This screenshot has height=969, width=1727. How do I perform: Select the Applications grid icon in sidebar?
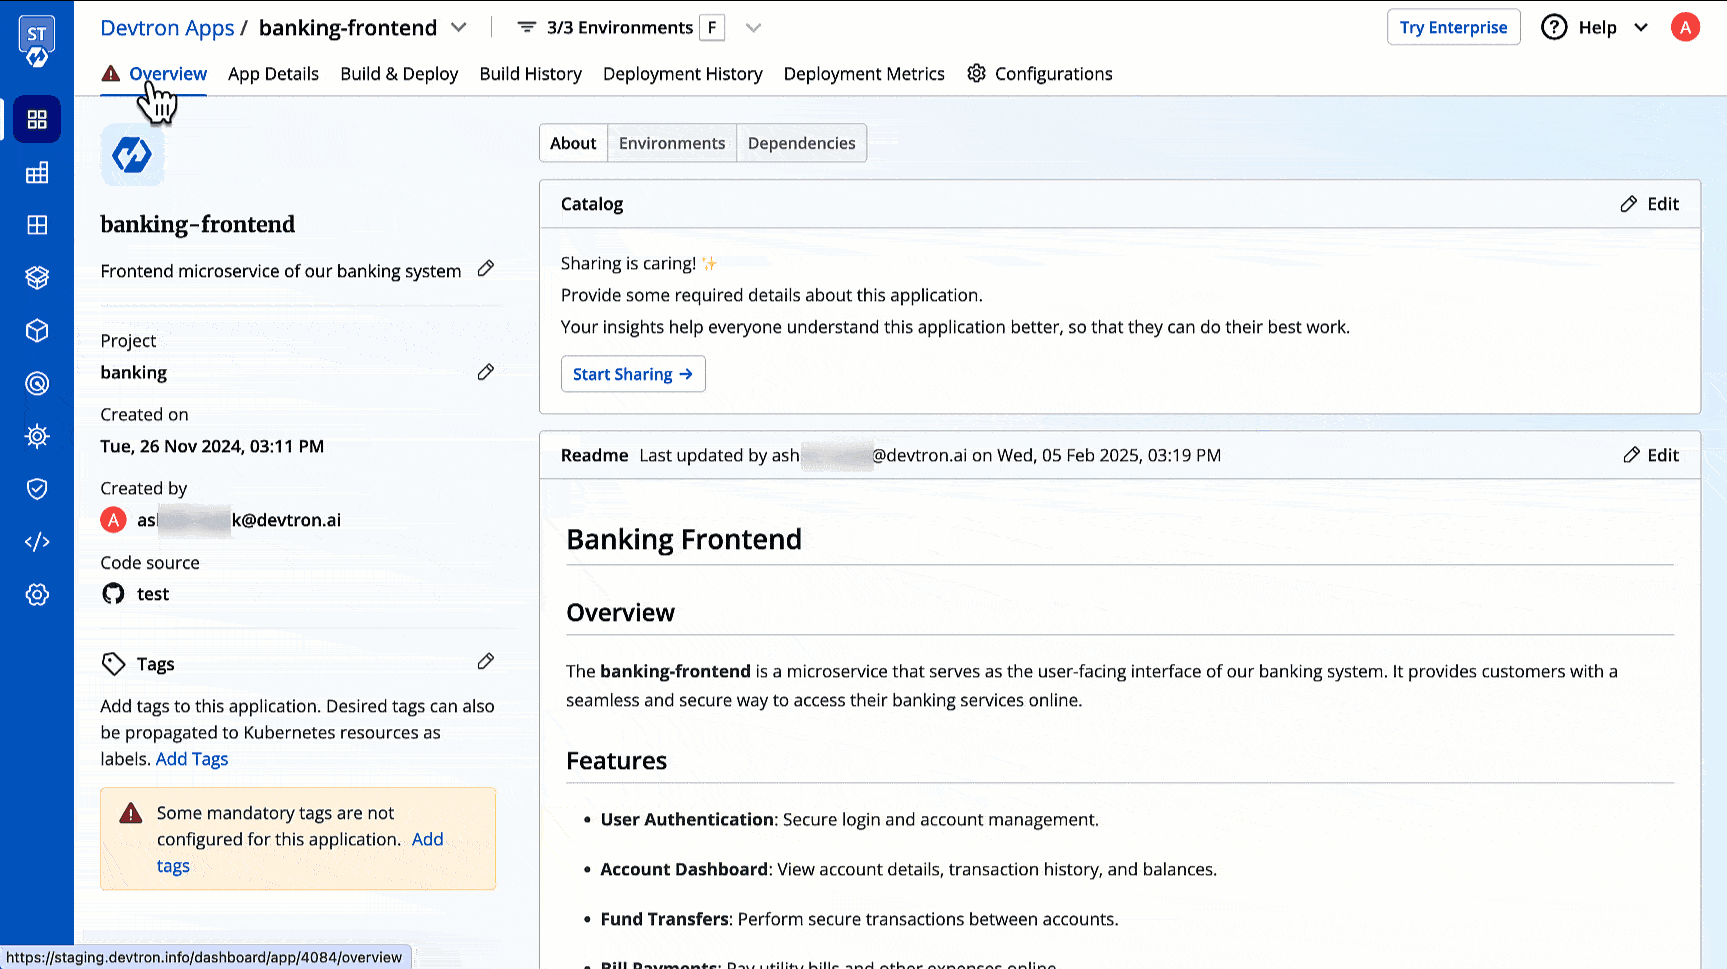(x=37, y=119)
